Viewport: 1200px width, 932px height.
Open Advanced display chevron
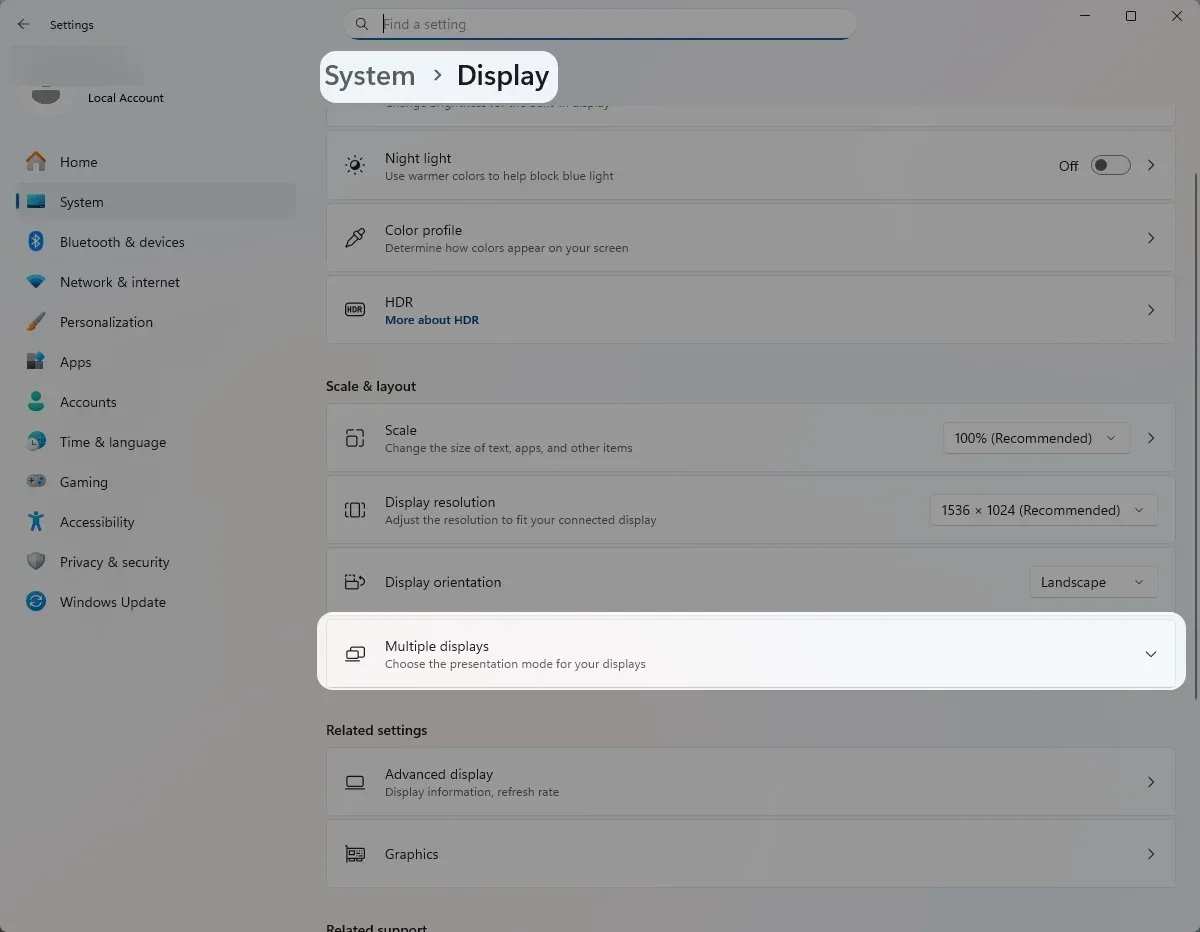[1151, 782]
